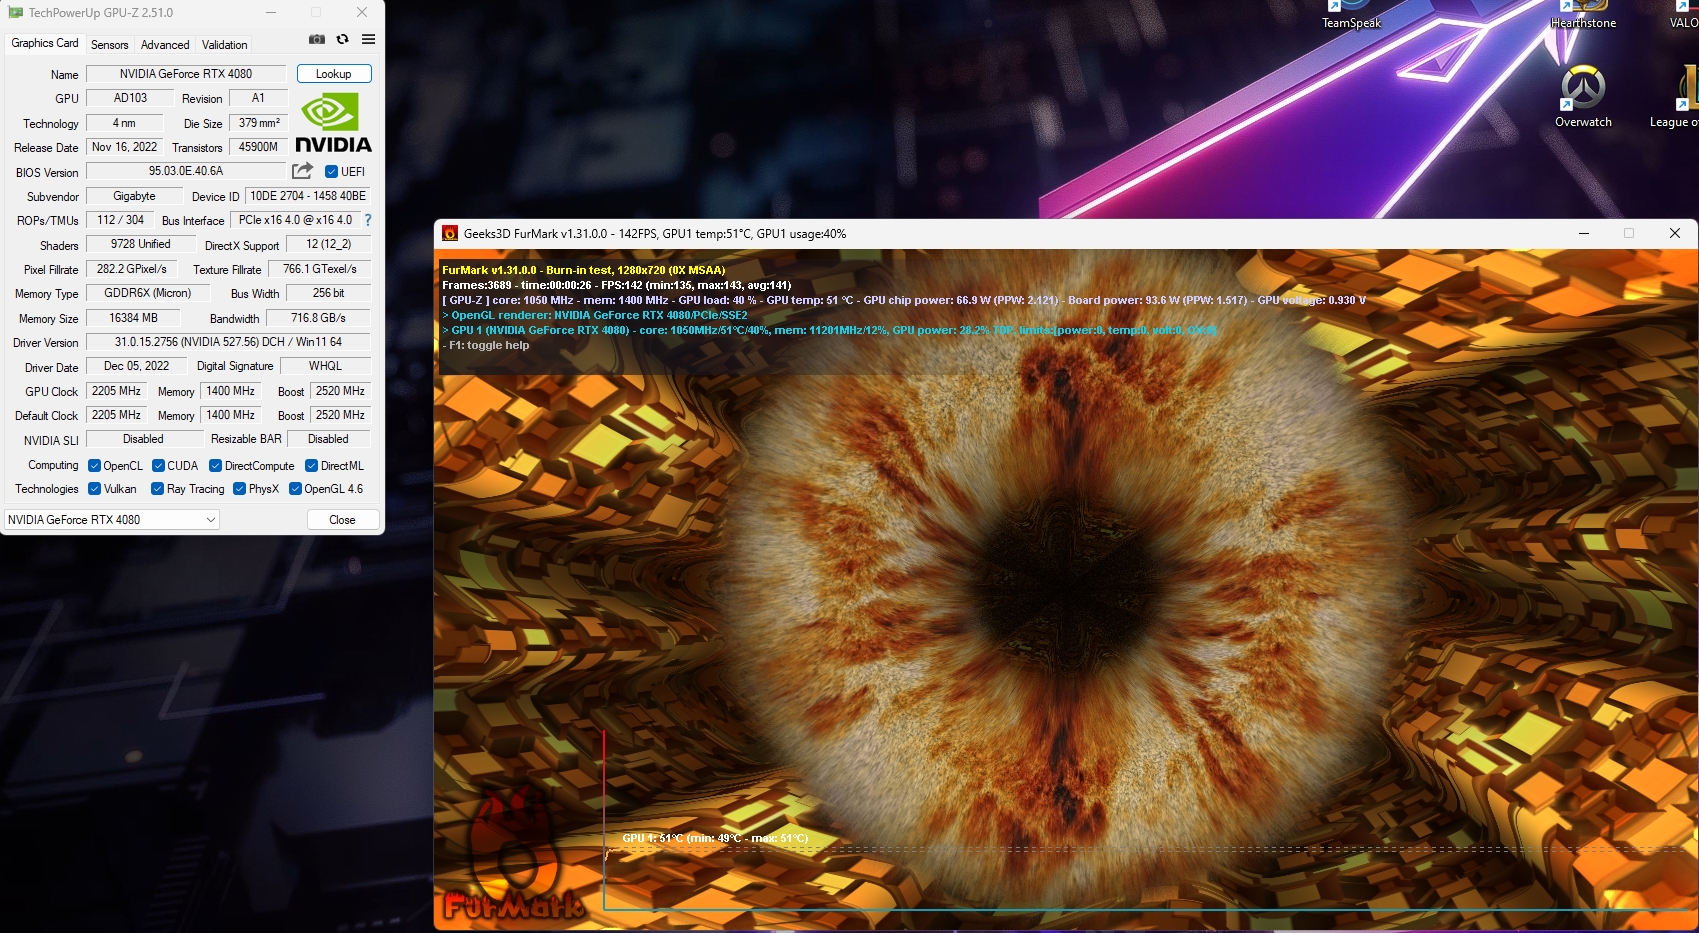Click the Texture Fillrate 766.1 GTexel/s field

pos(320,269)
